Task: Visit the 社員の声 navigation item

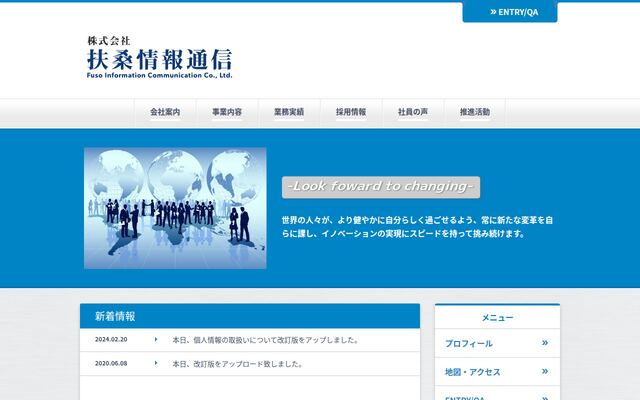Action: (413, 112)
